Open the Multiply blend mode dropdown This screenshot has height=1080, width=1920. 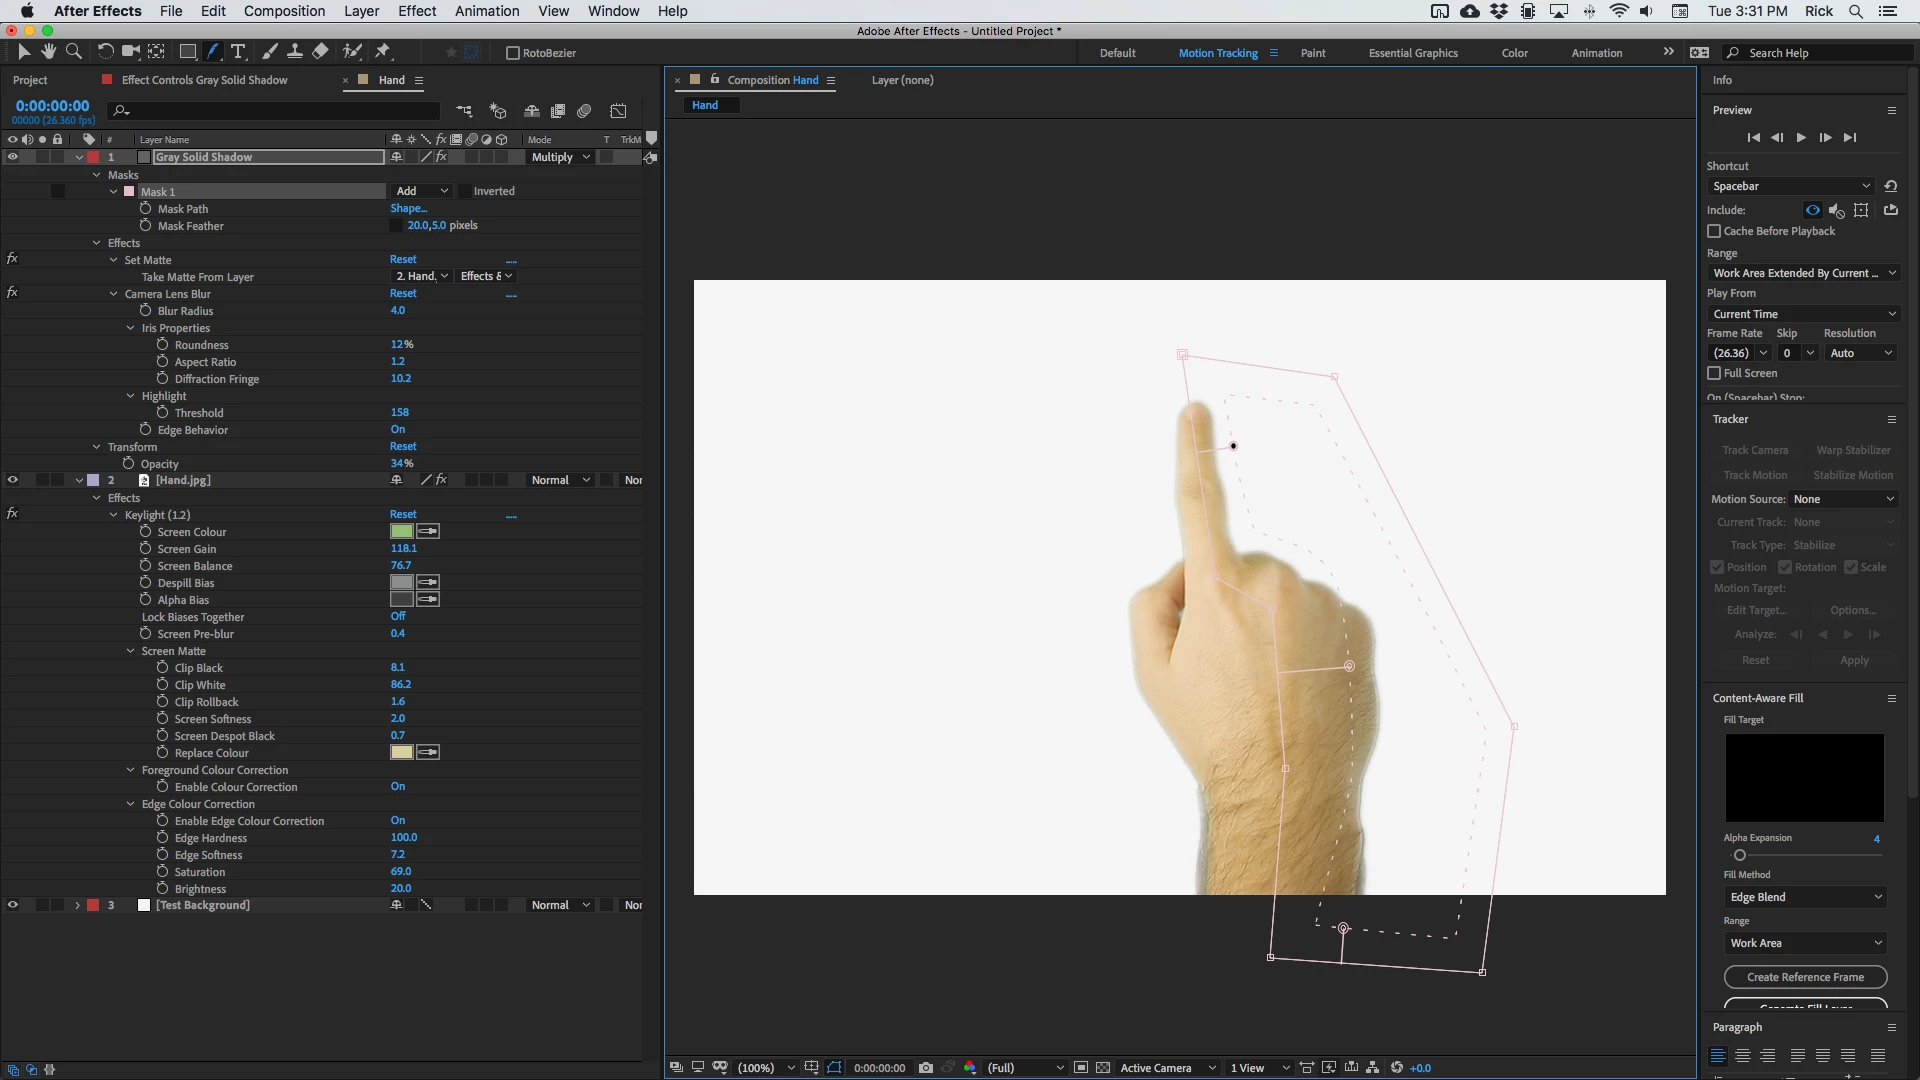560,157
